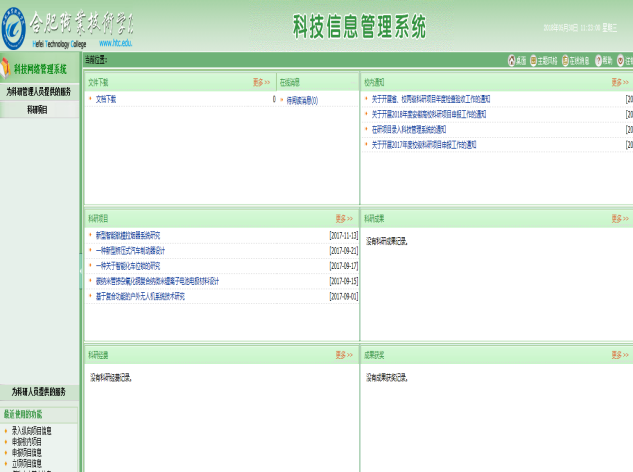Open 申报校内项目 in recent functions

pos(26,441)
